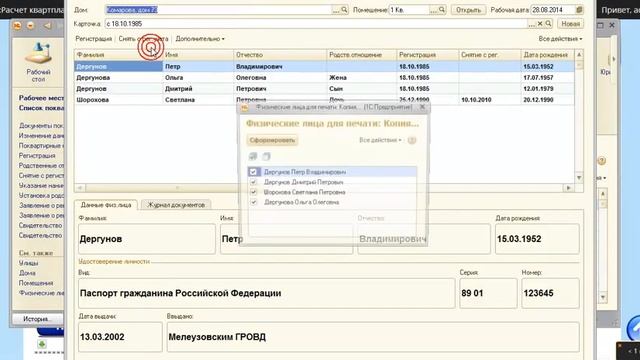Select table row Дергунова Ольга
The width and height of the screenshot is (640, 360).
coord(324,78)
